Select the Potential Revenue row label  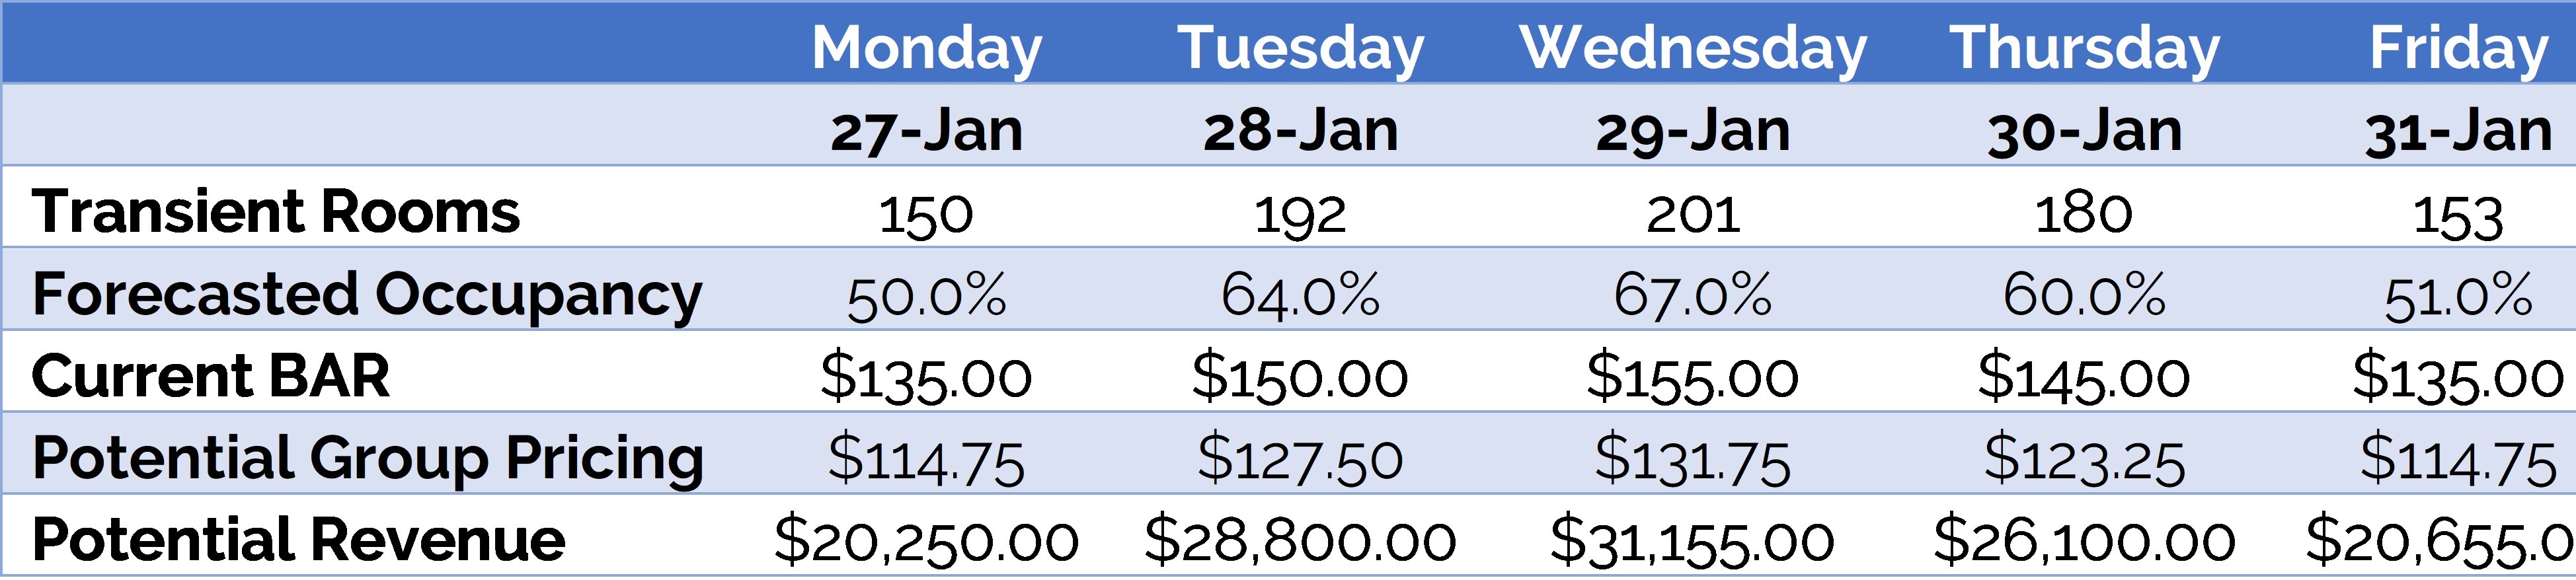pyautogui.click(x=298, y=540)
